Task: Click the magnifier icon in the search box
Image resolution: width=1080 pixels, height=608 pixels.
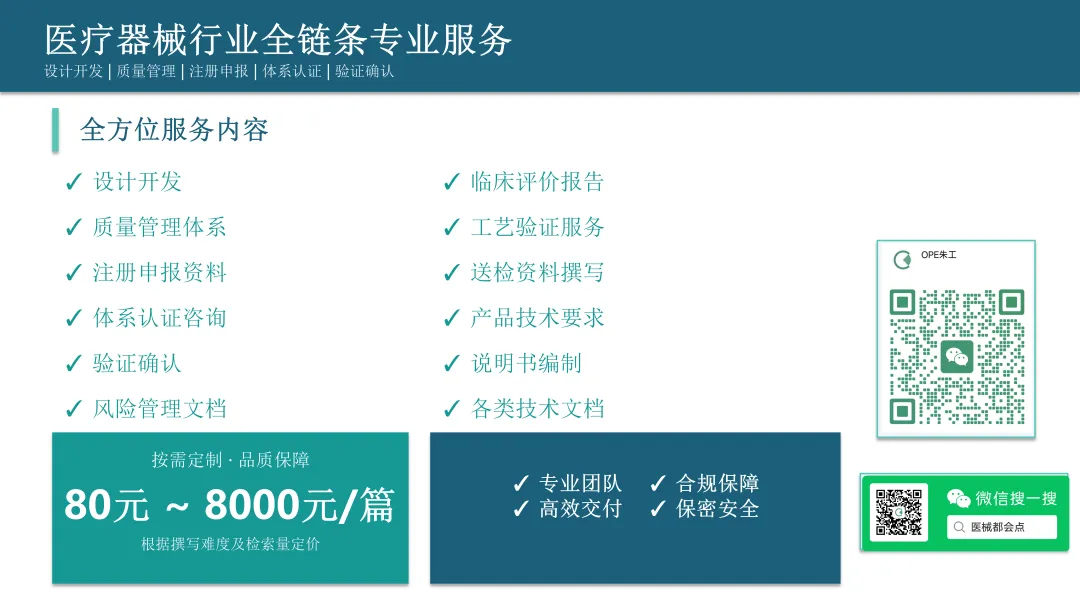Action: tap(960, 527)
